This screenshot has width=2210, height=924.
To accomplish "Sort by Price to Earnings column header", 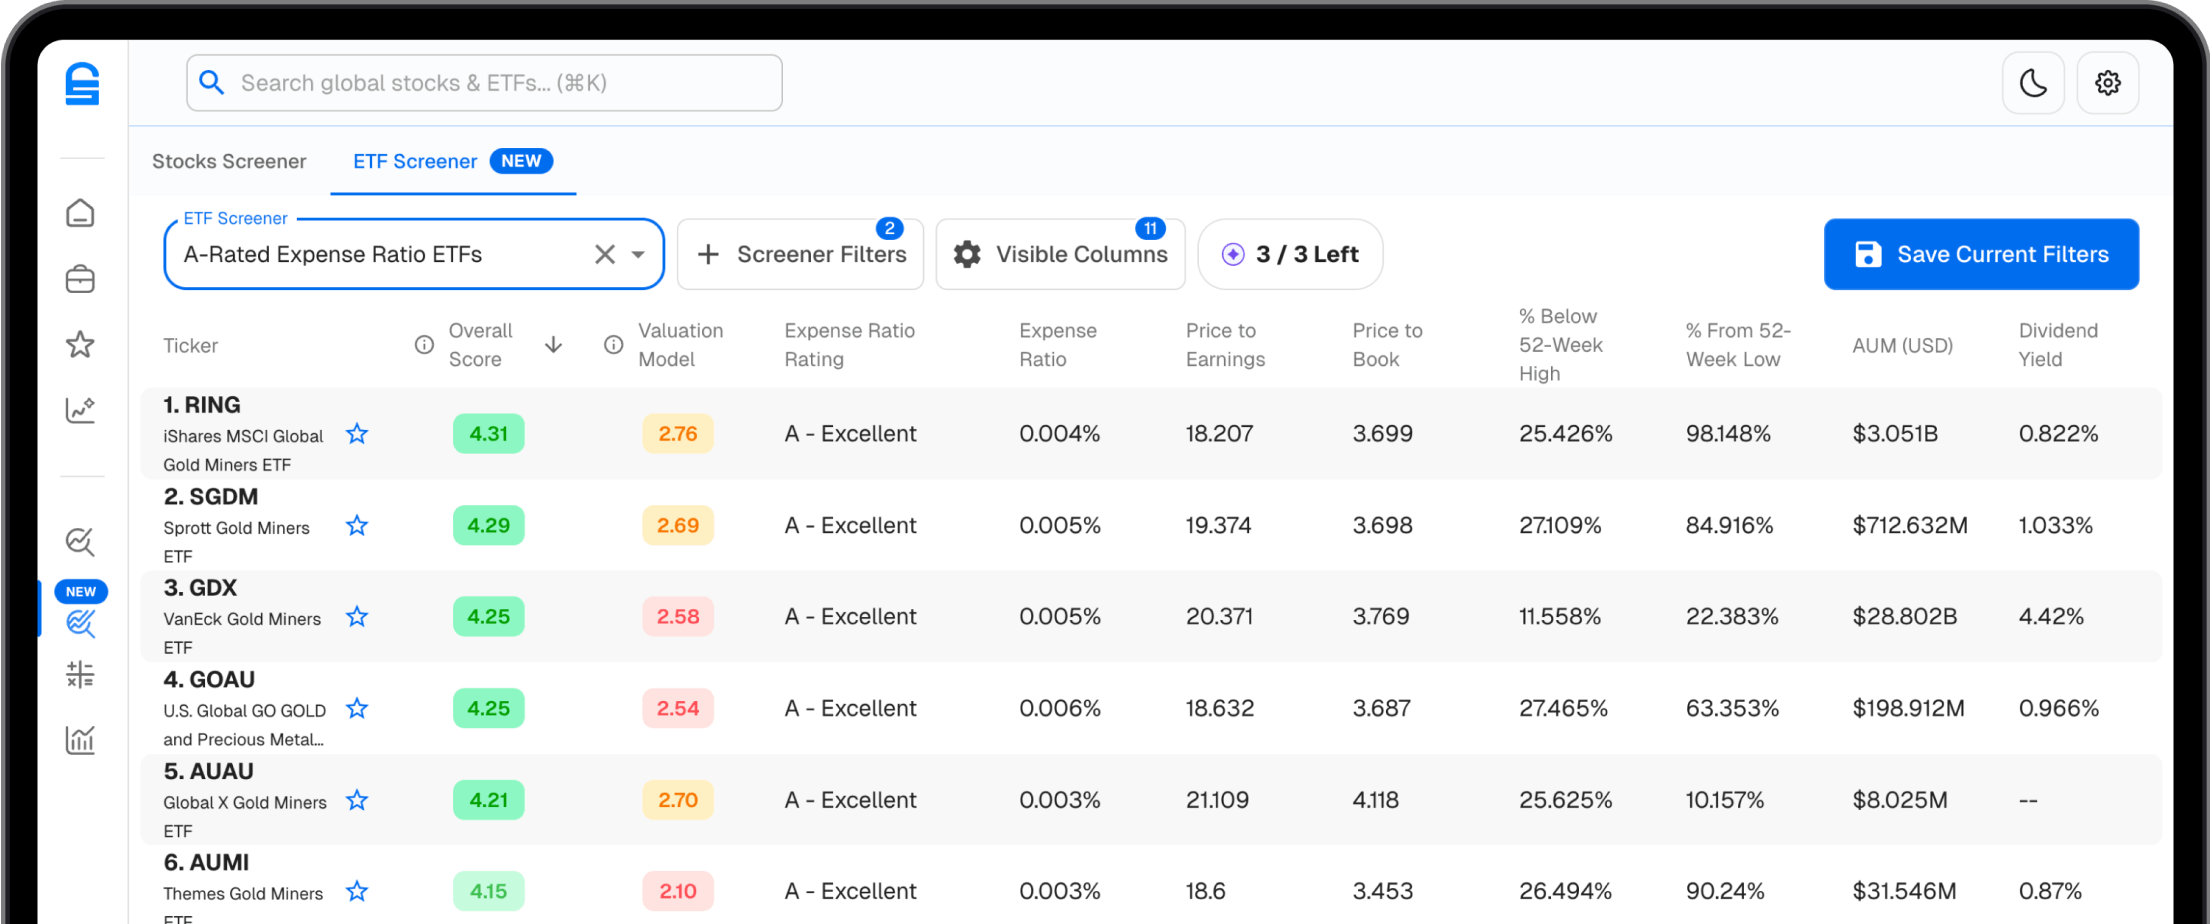I will coord(1225,345).
